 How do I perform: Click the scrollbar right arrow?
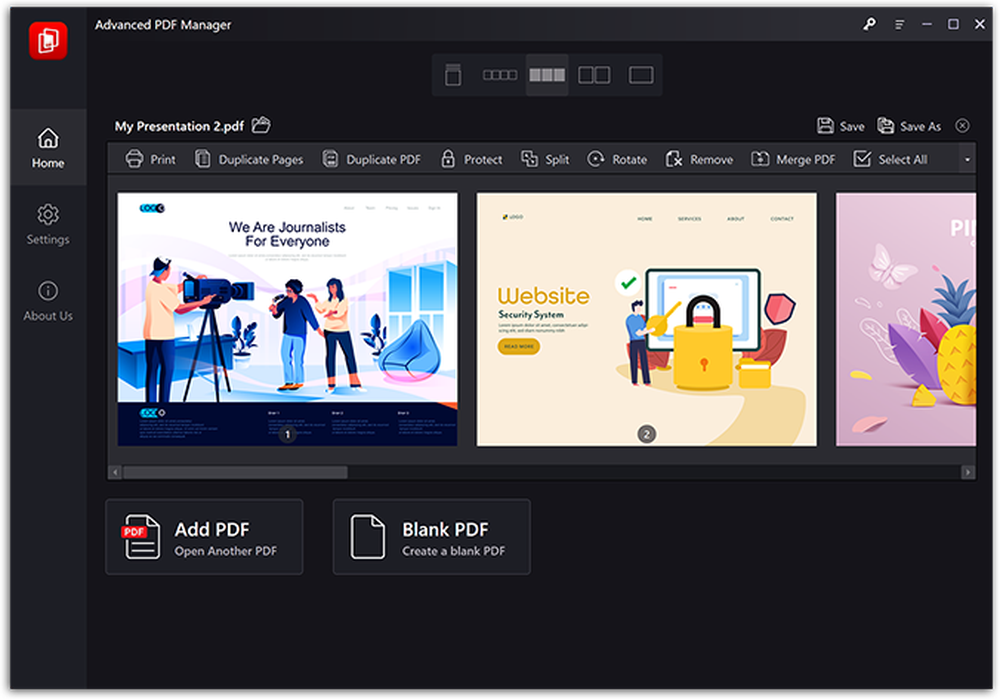(967, 473)
